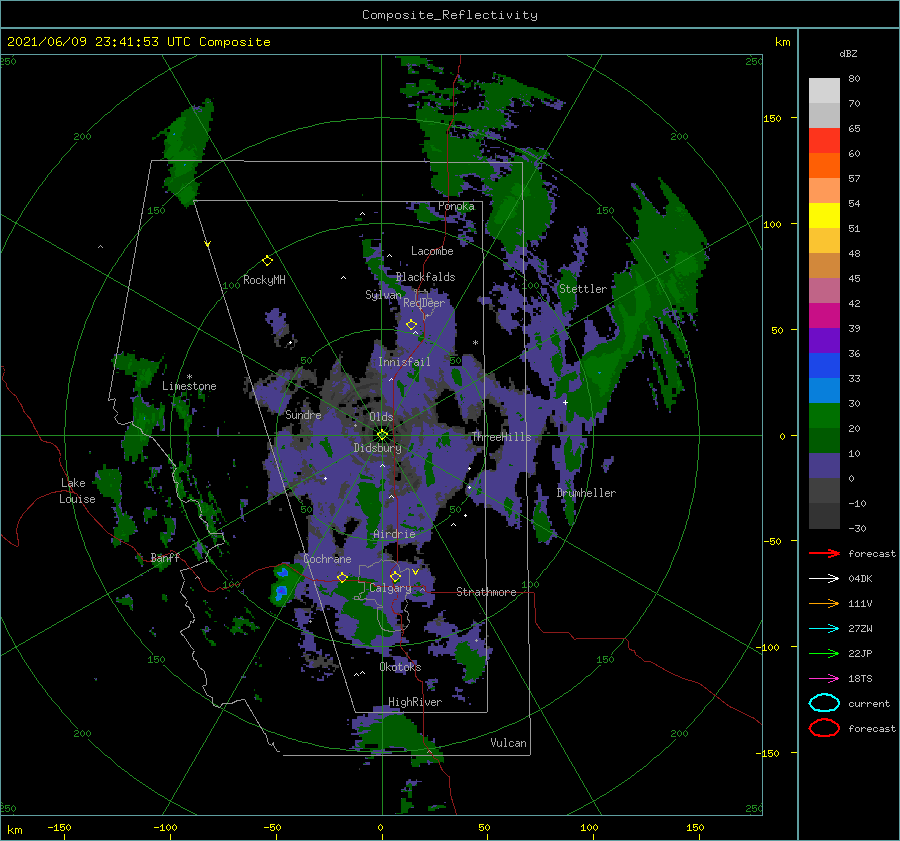
Task: Select the slate purple 10-0 dBZ swatch
Action: pos(824,465)
